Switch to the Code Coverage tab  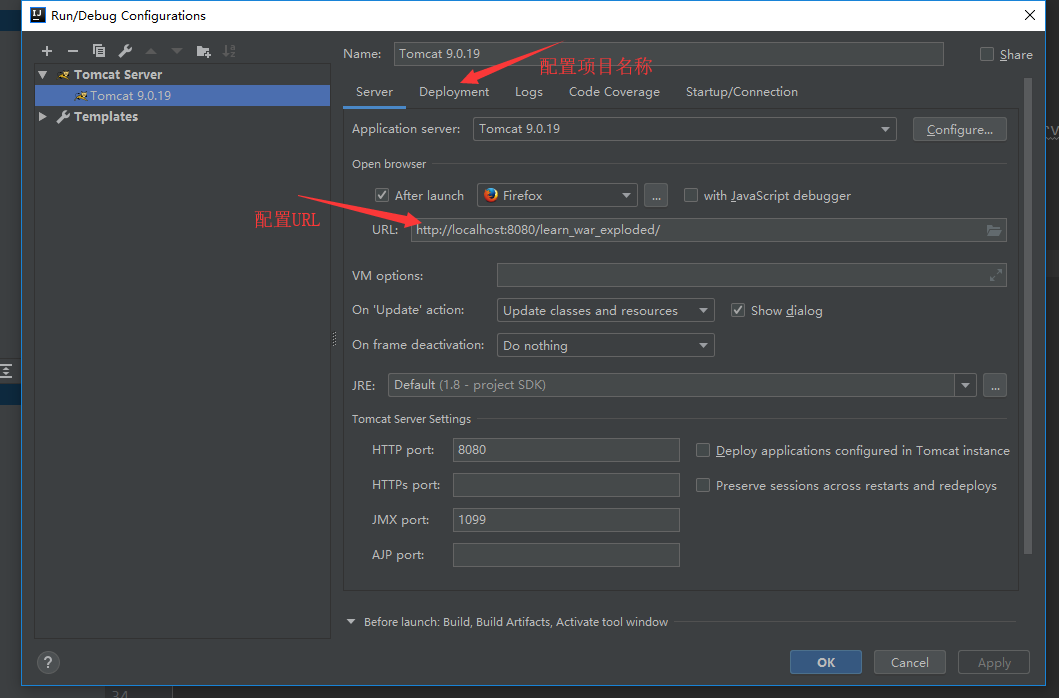[614, 92]
